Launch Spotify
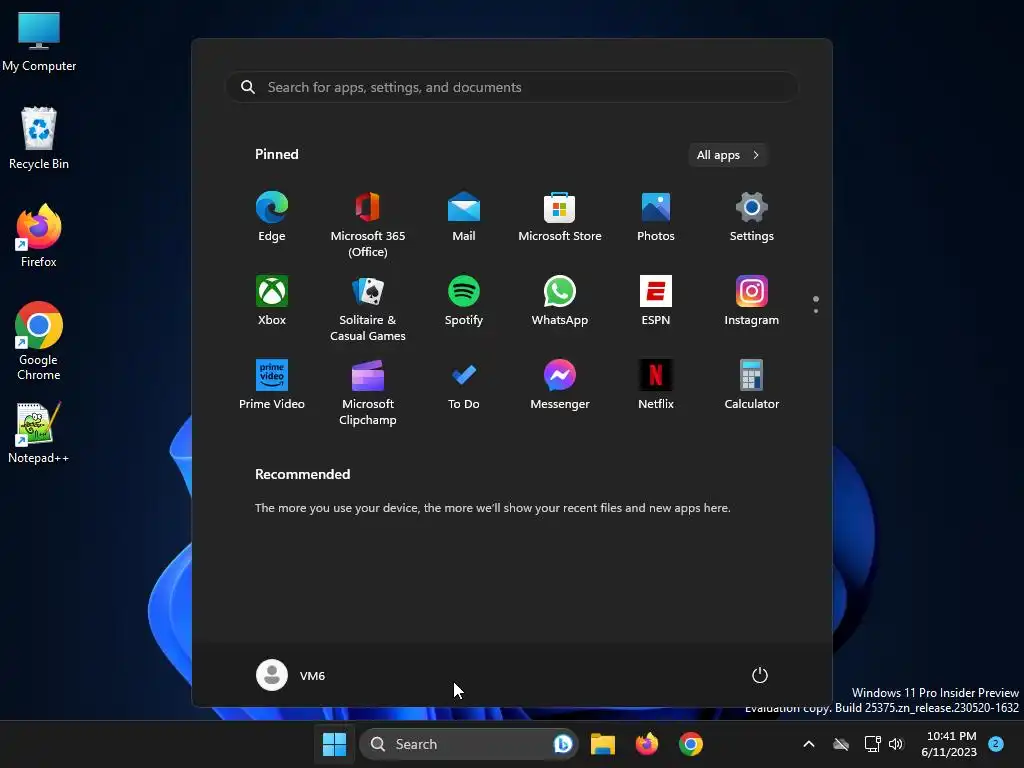The height and width of the screenshot is (768, 1024). (x=464, y=302)
